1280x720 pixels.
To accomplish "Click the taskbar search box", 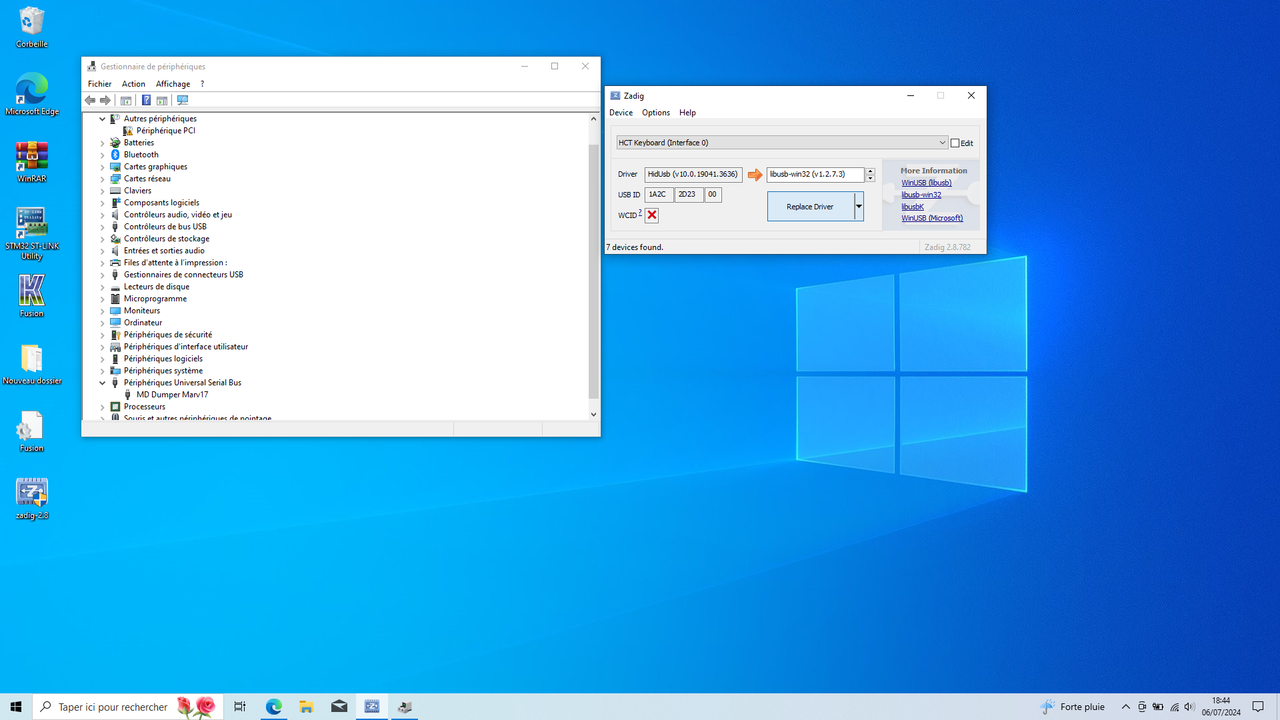I will point(128,707).
